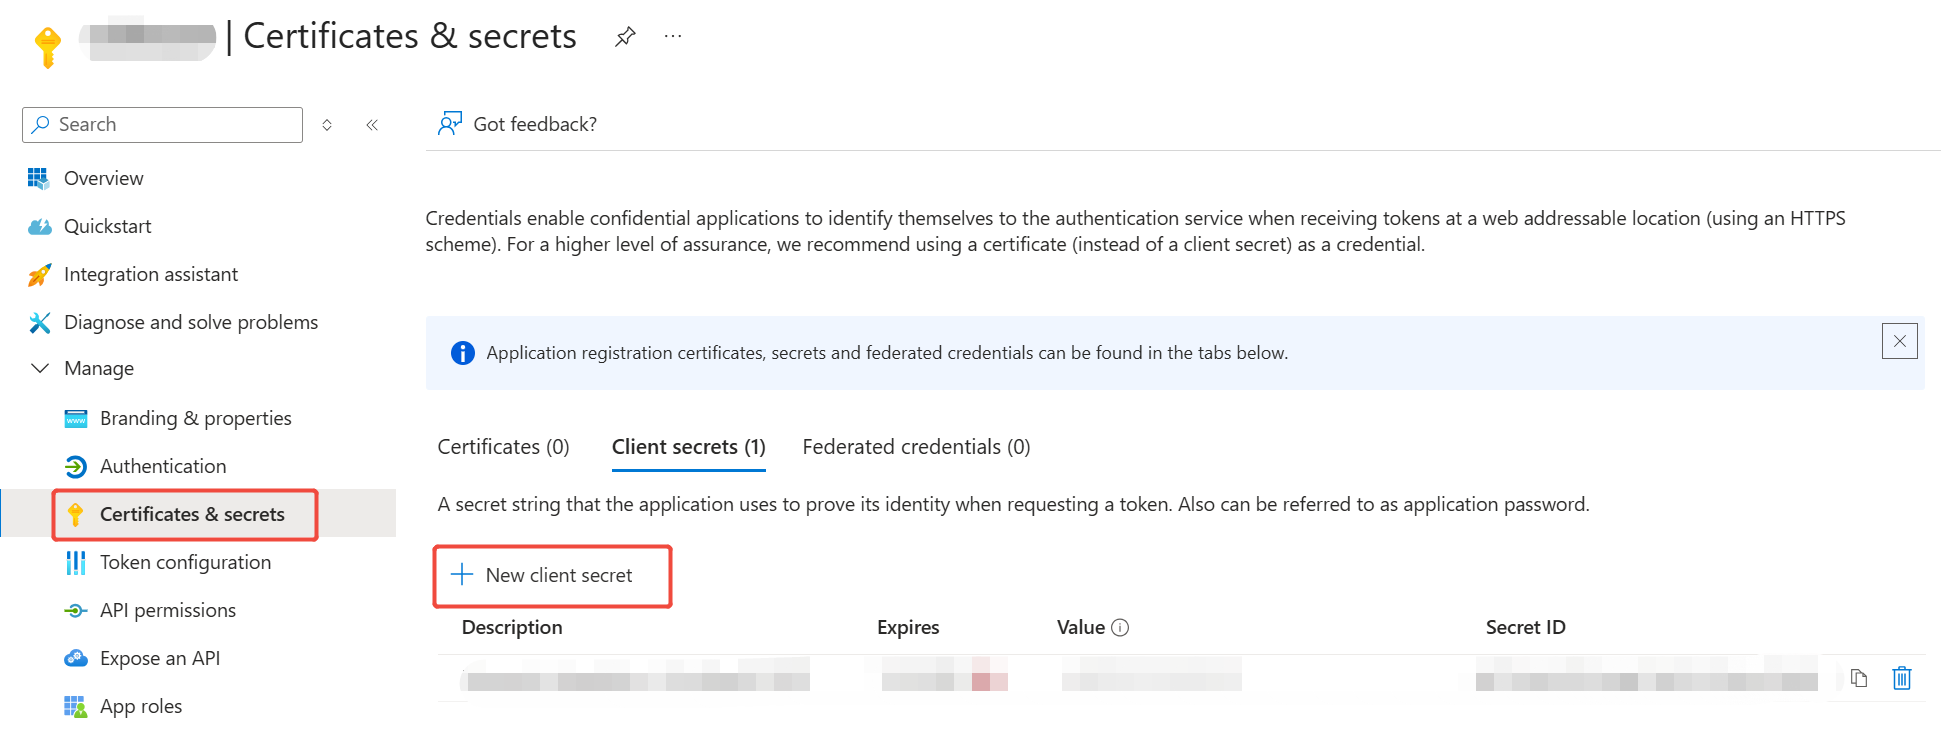Click the Value column header
The image size is (1941, 737).
click(x=1081, y=627)
